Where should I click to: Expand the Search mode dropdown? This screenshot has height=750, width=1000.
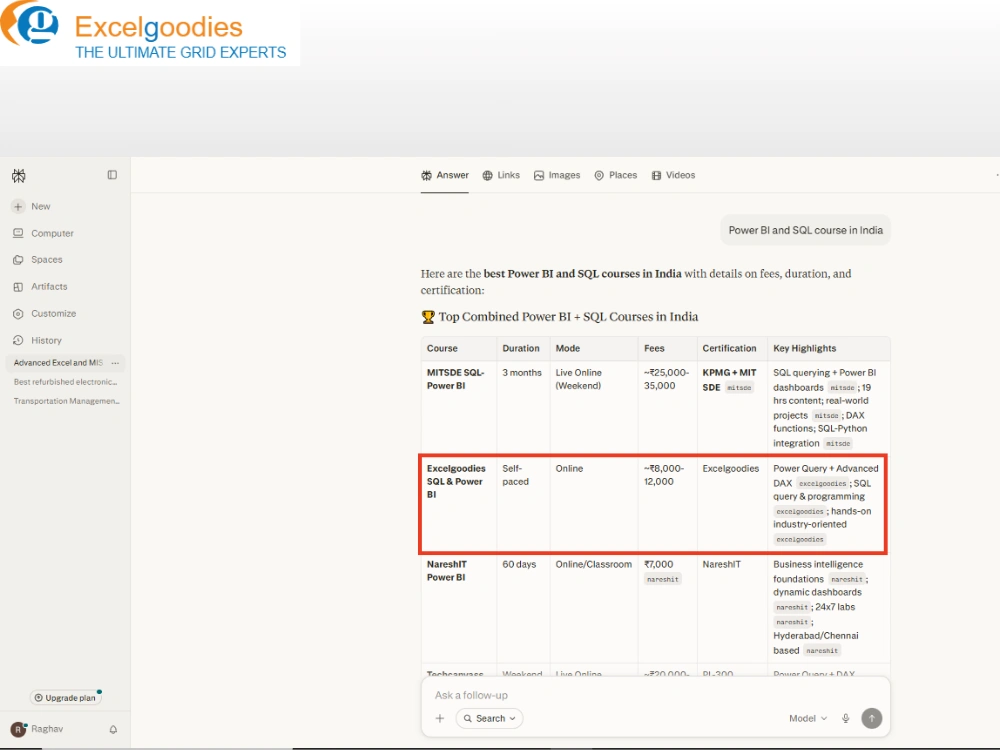pos(489,718)
